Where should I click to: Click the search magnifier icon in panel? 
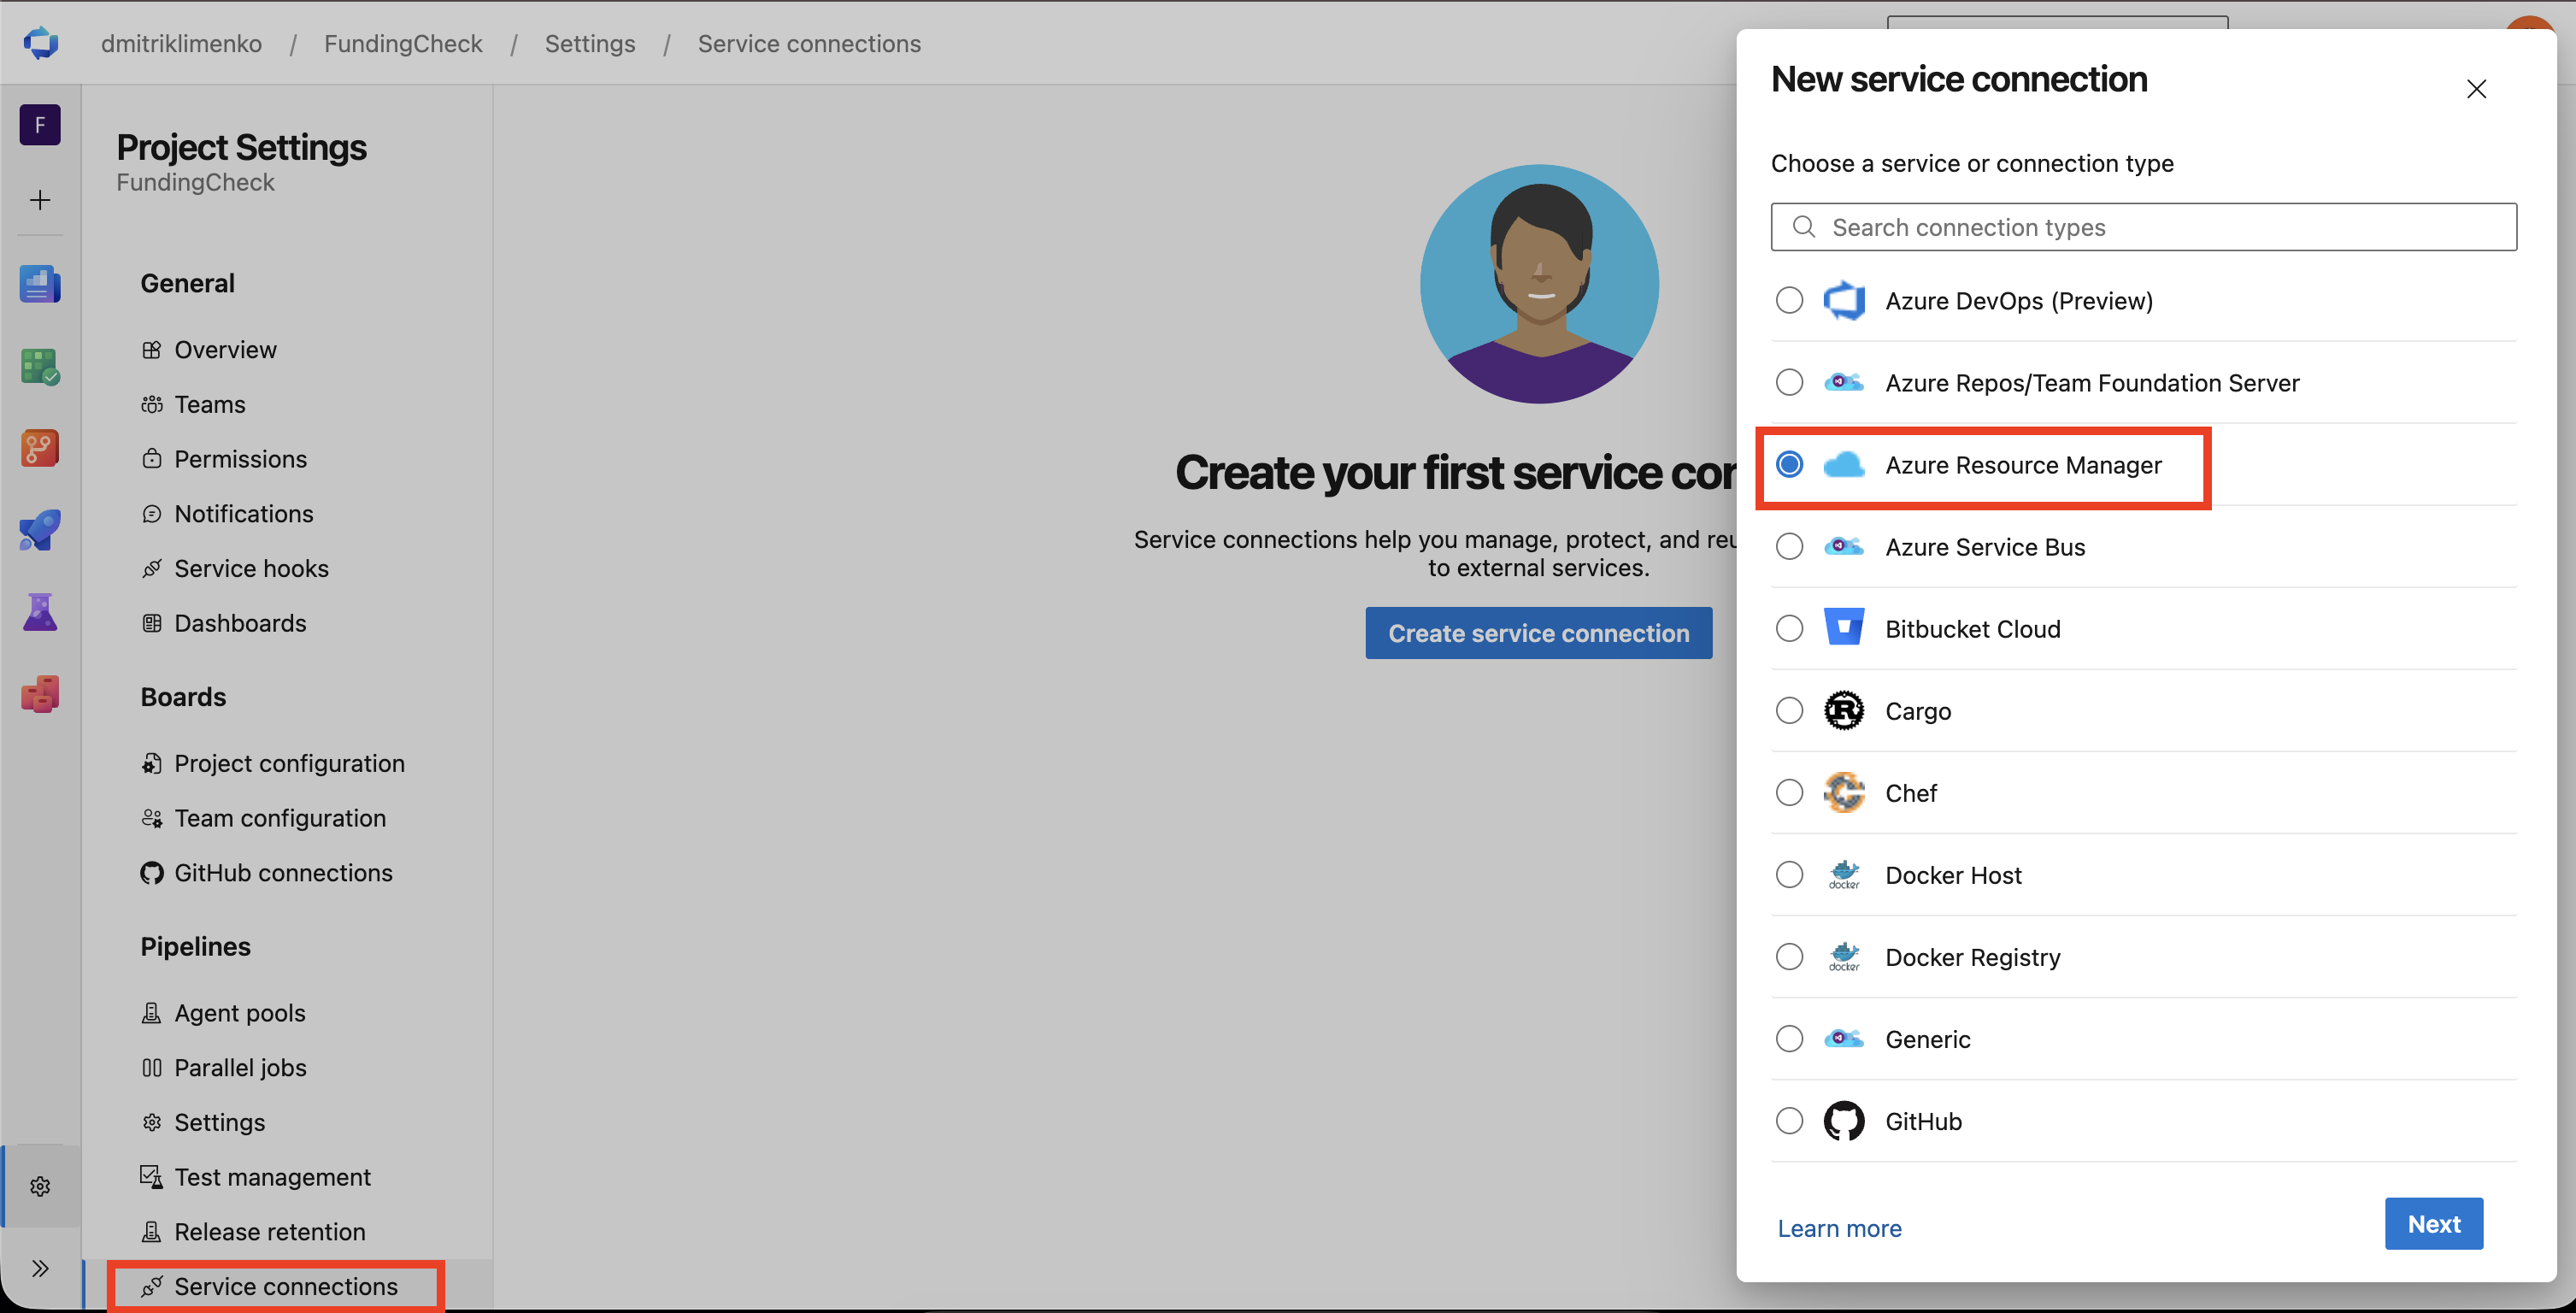(1803, 227)
